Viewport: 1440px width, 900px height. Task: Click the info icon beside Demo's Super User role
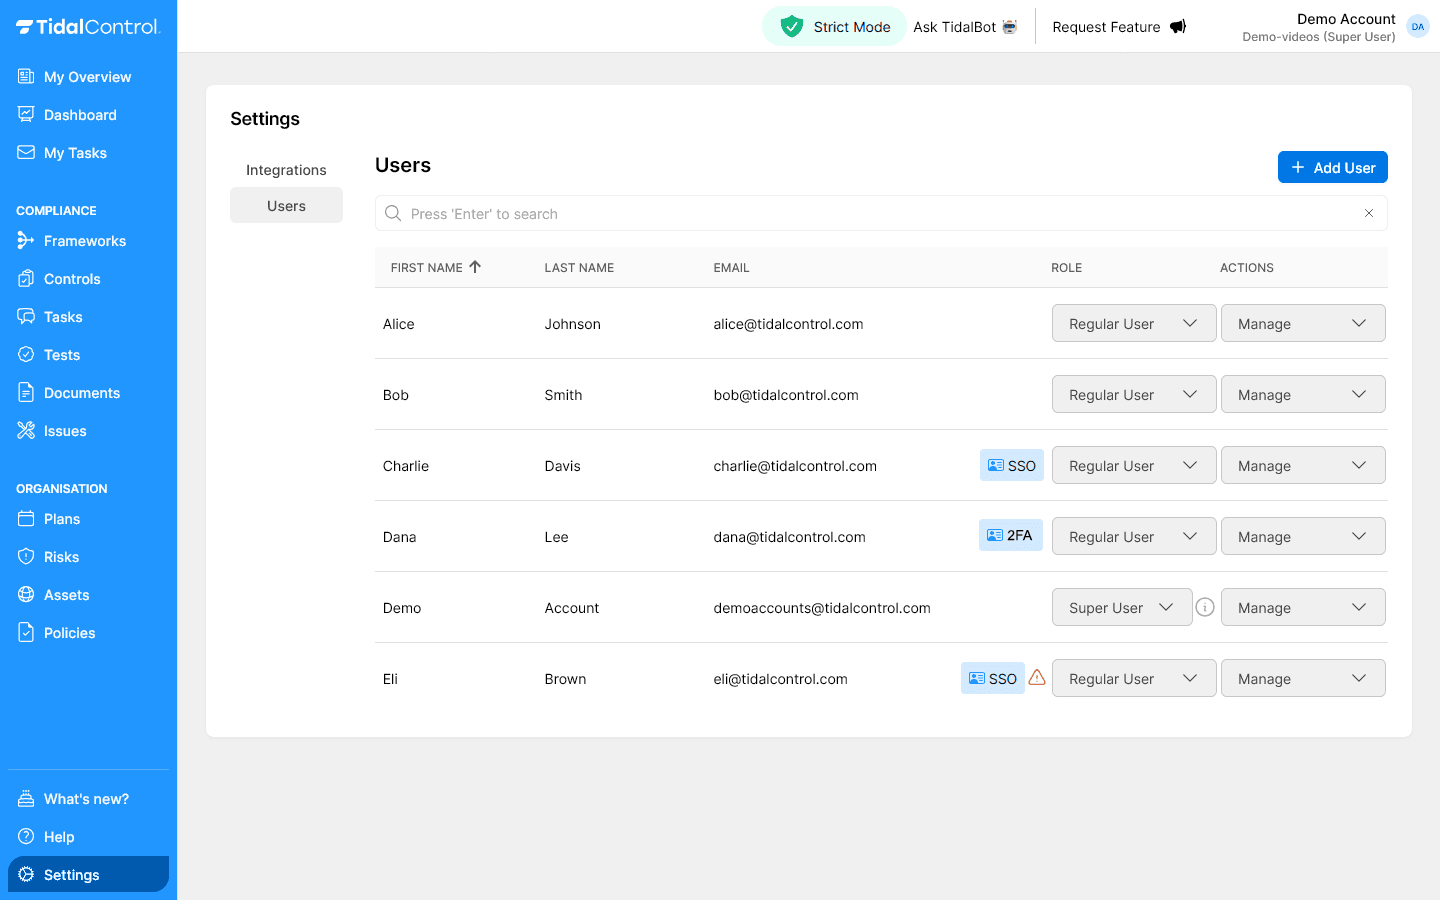click(x=1205, y=607)
